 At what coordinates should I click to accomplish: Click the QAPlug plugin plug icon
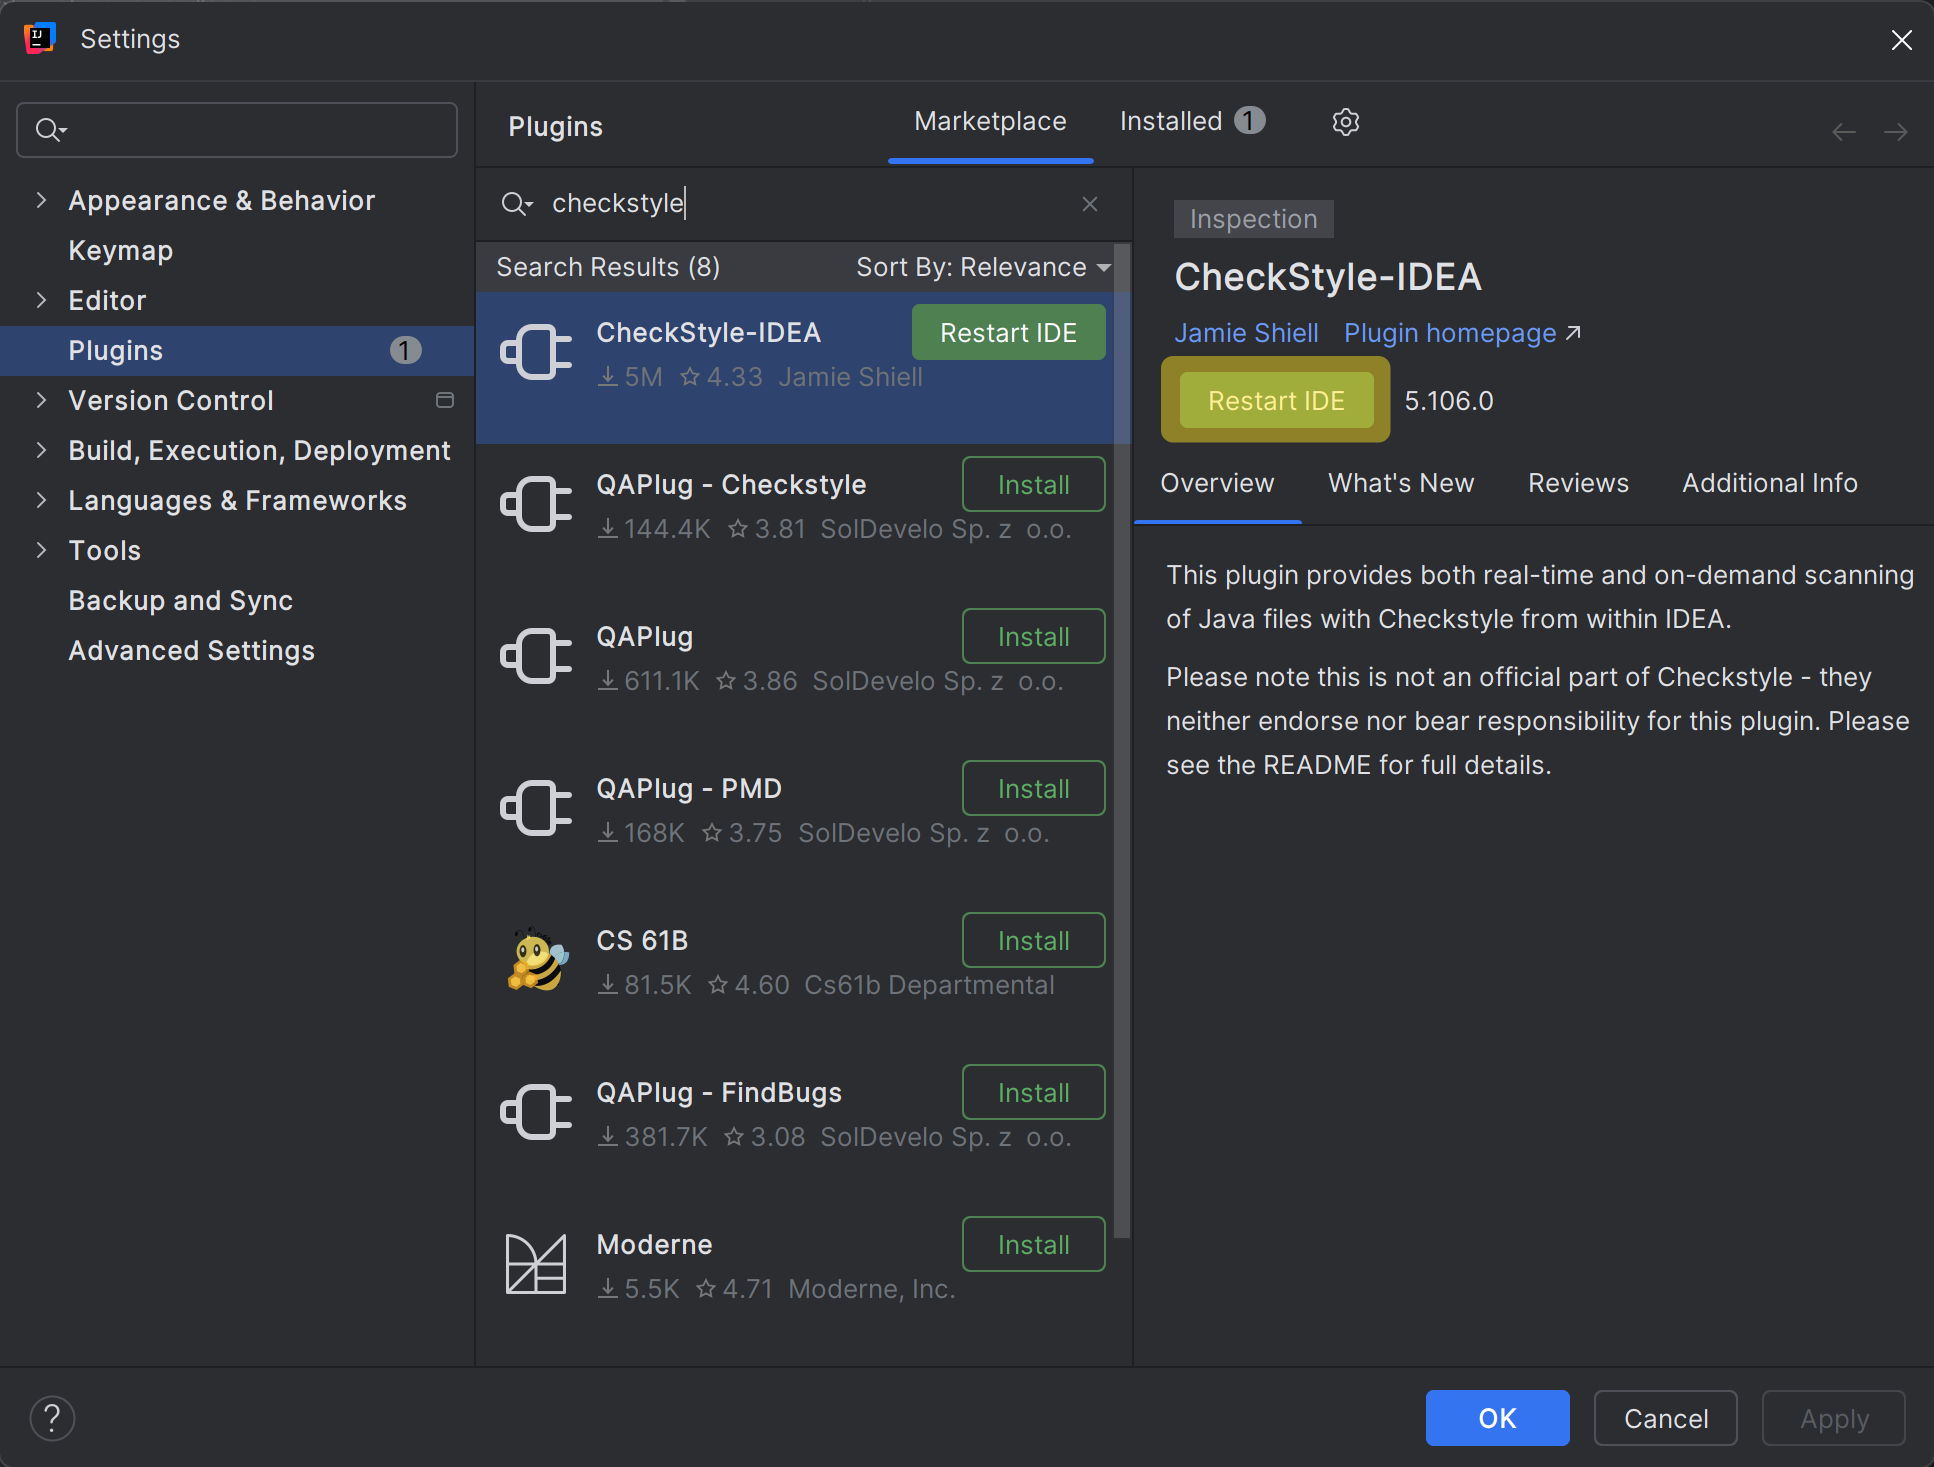[x=537, y=656]
